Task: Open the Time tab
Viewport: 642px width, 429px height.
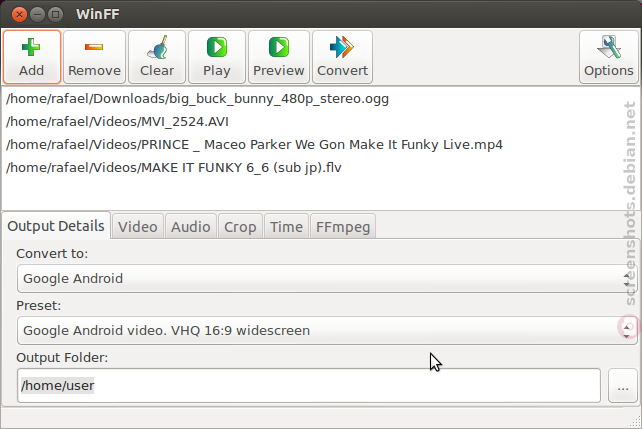Action: click(286, 226)
